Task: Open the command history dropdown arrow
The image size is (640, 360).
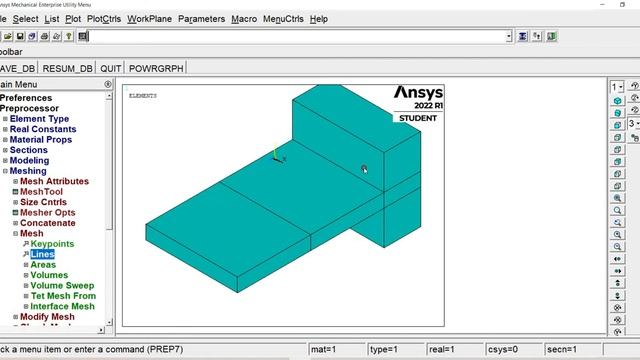Action: (x=509, y=36)
